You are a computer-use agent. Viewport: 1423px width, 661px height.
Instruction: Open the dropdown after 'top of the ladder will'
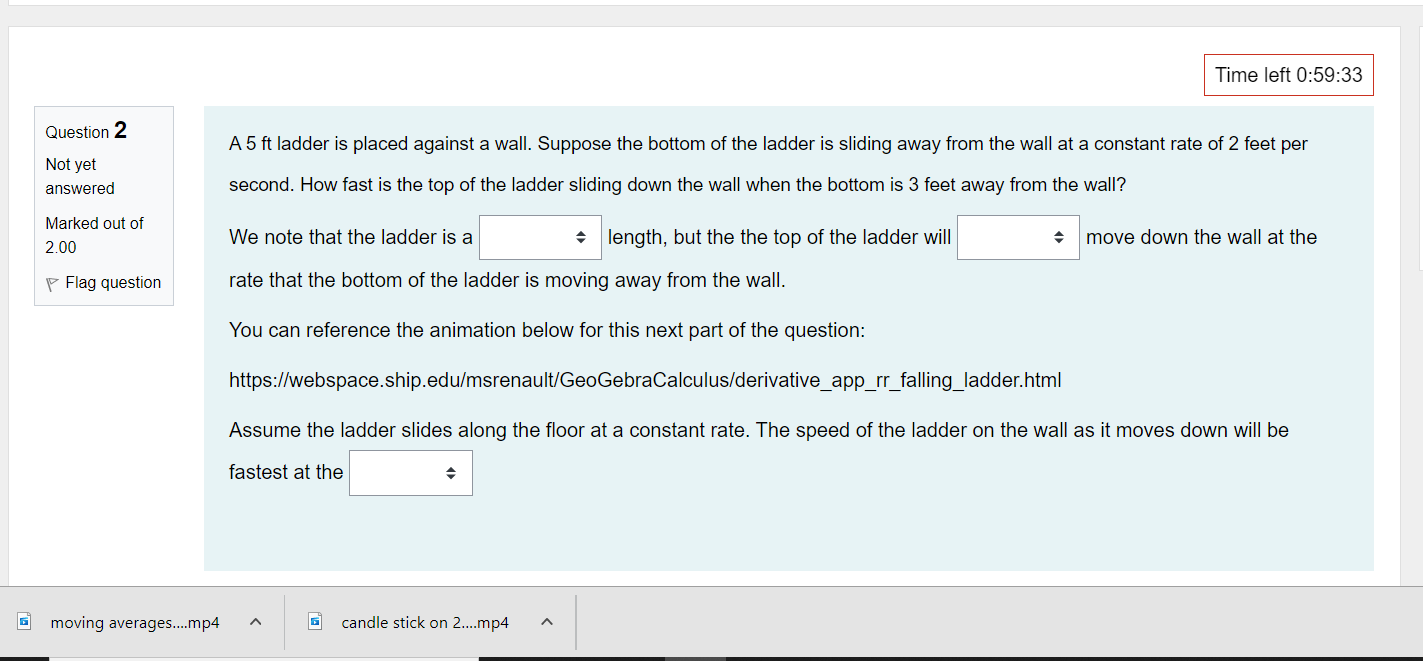pos(1018,237)
